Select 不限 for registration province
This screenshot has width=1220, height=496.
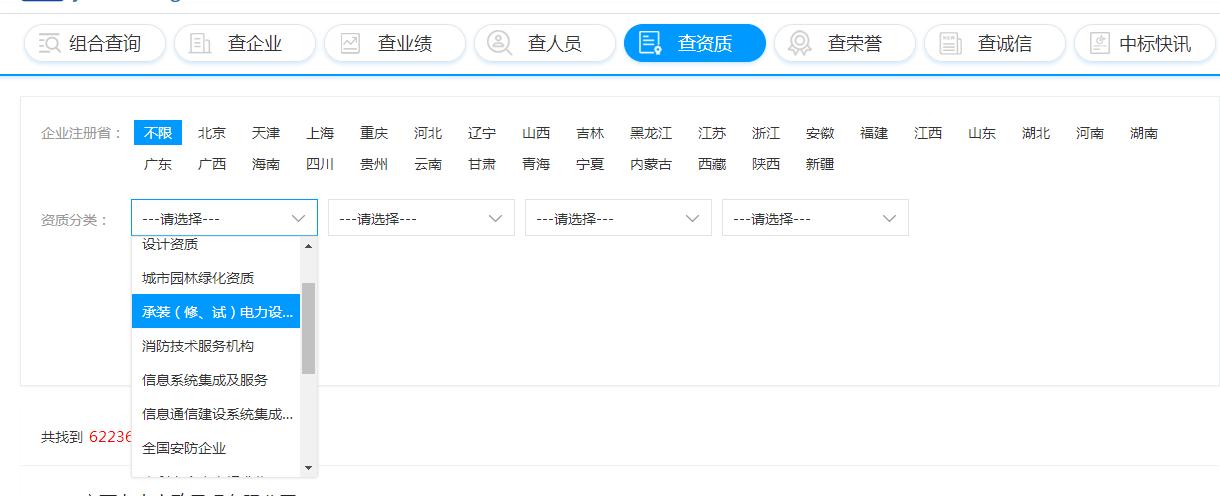click(158, 133)
